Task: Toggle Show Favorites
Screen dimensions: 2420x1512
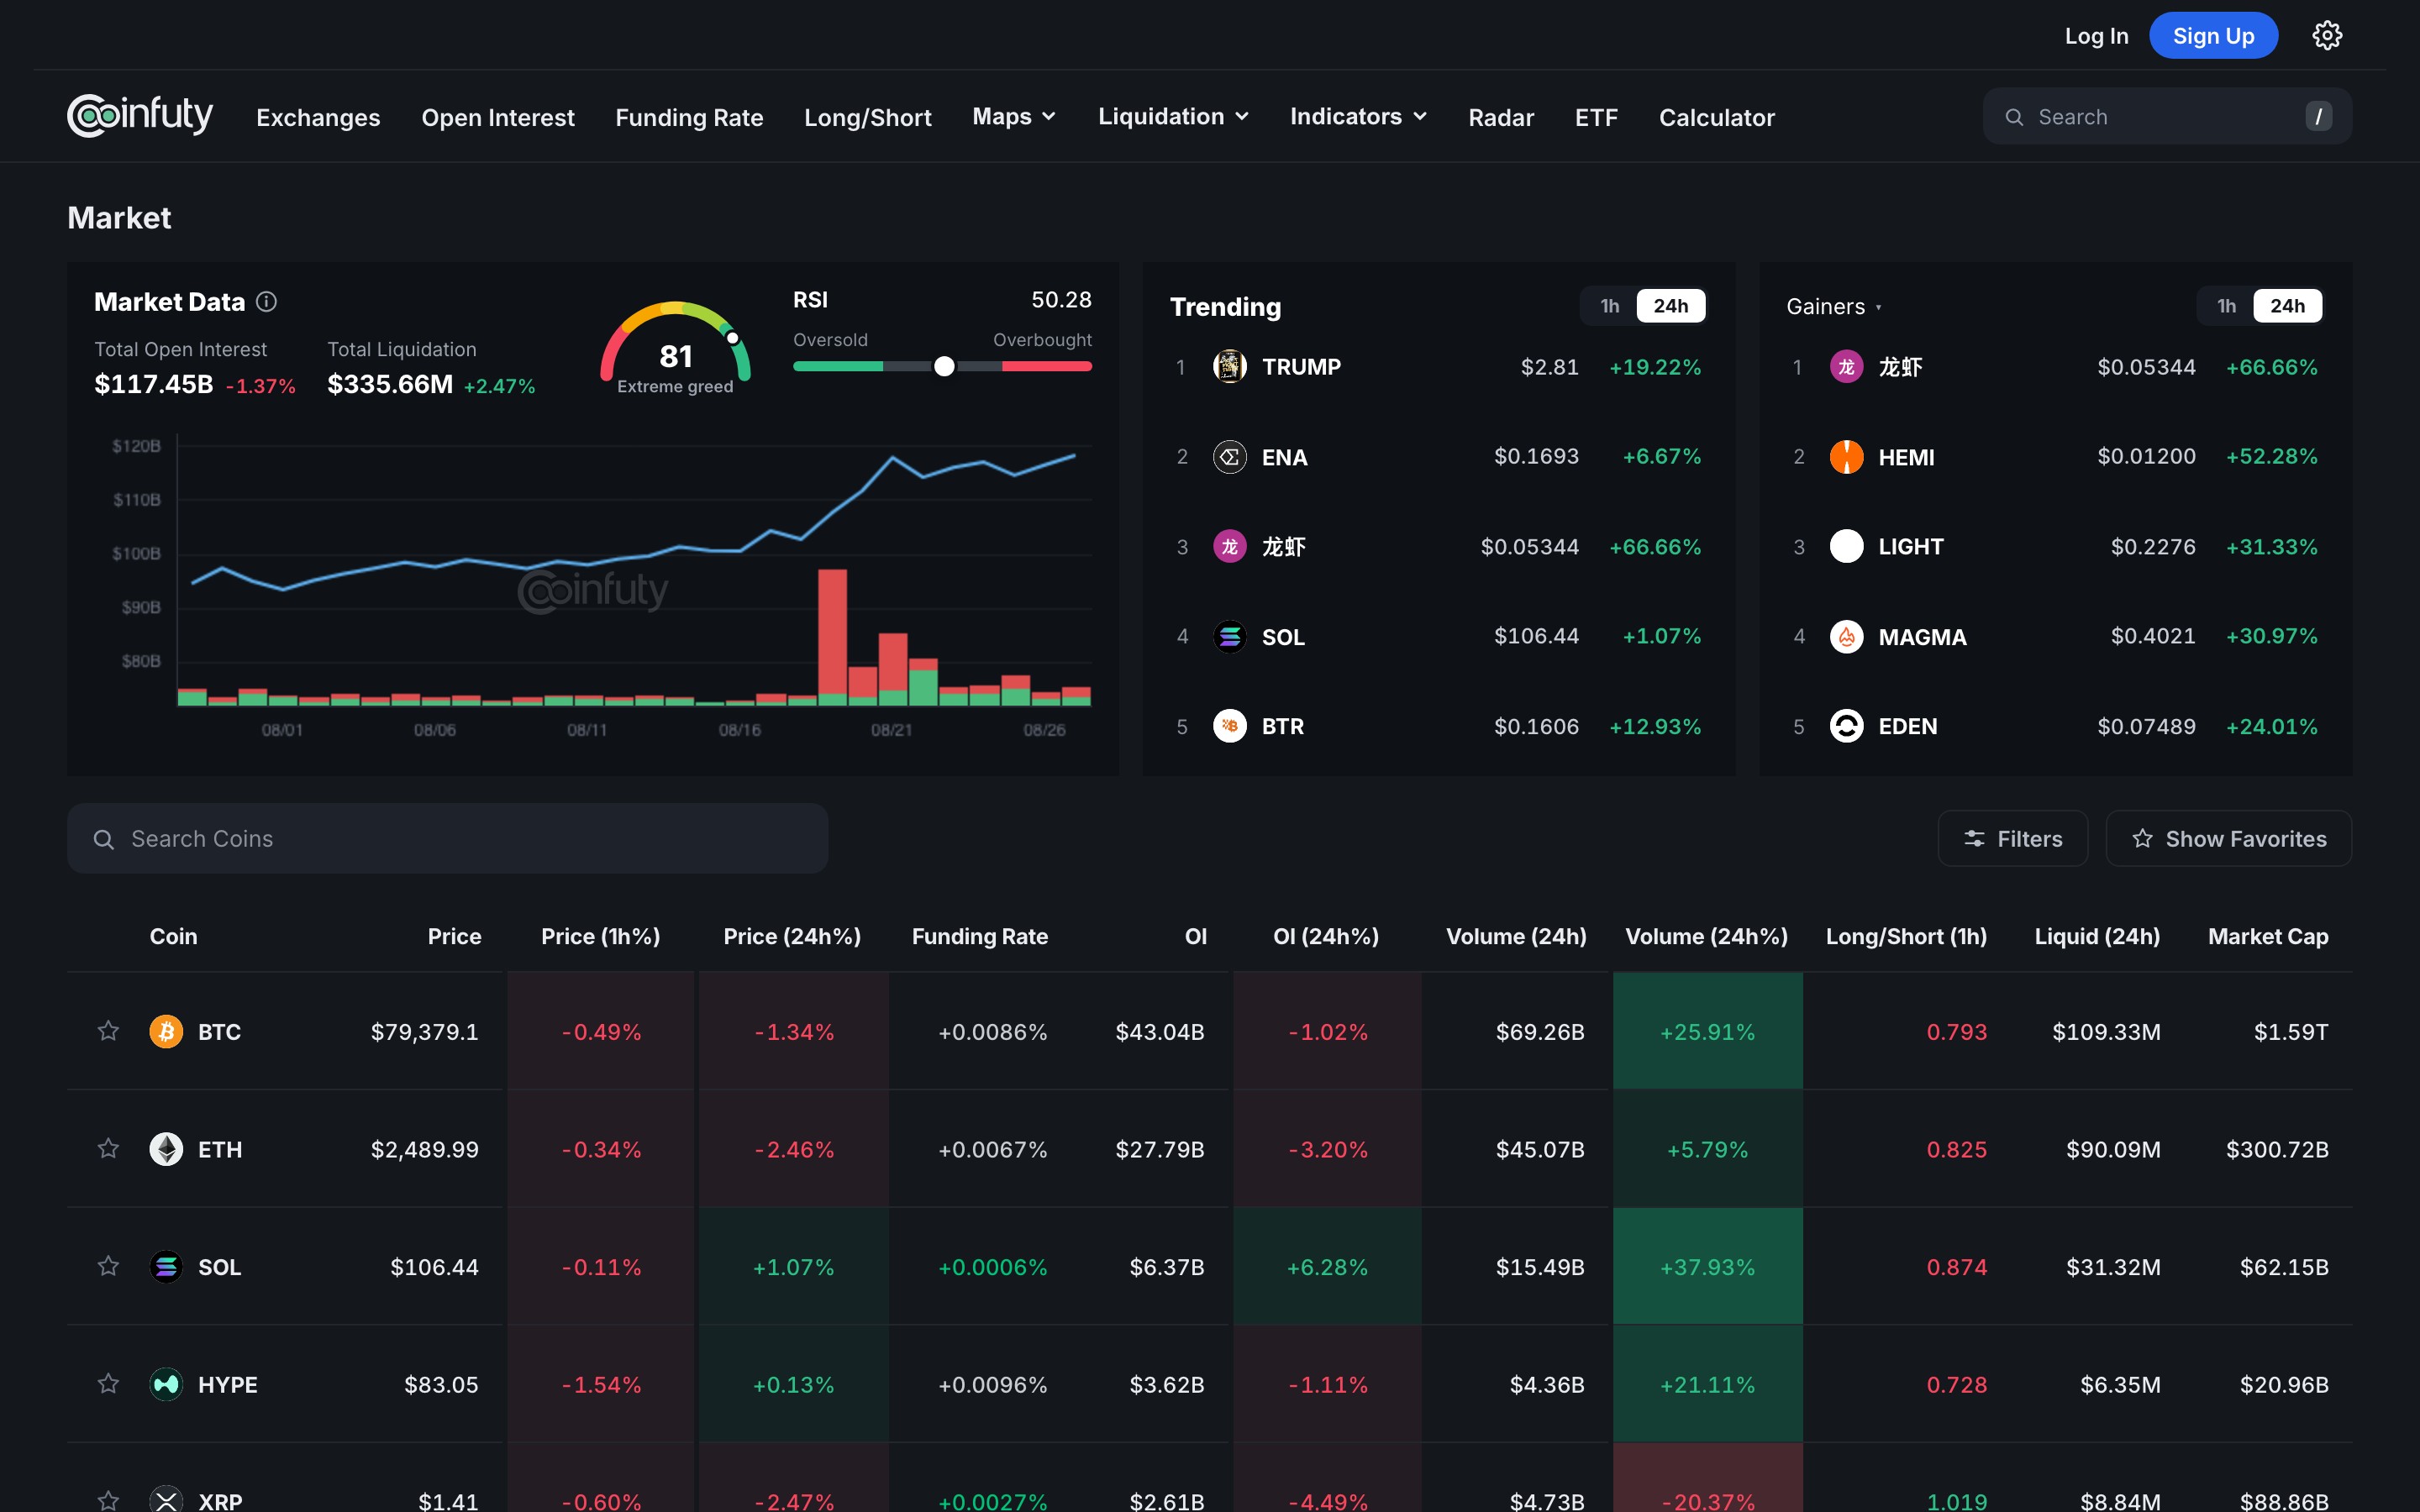Action: pyautogui.click(x=2229, y=839)
